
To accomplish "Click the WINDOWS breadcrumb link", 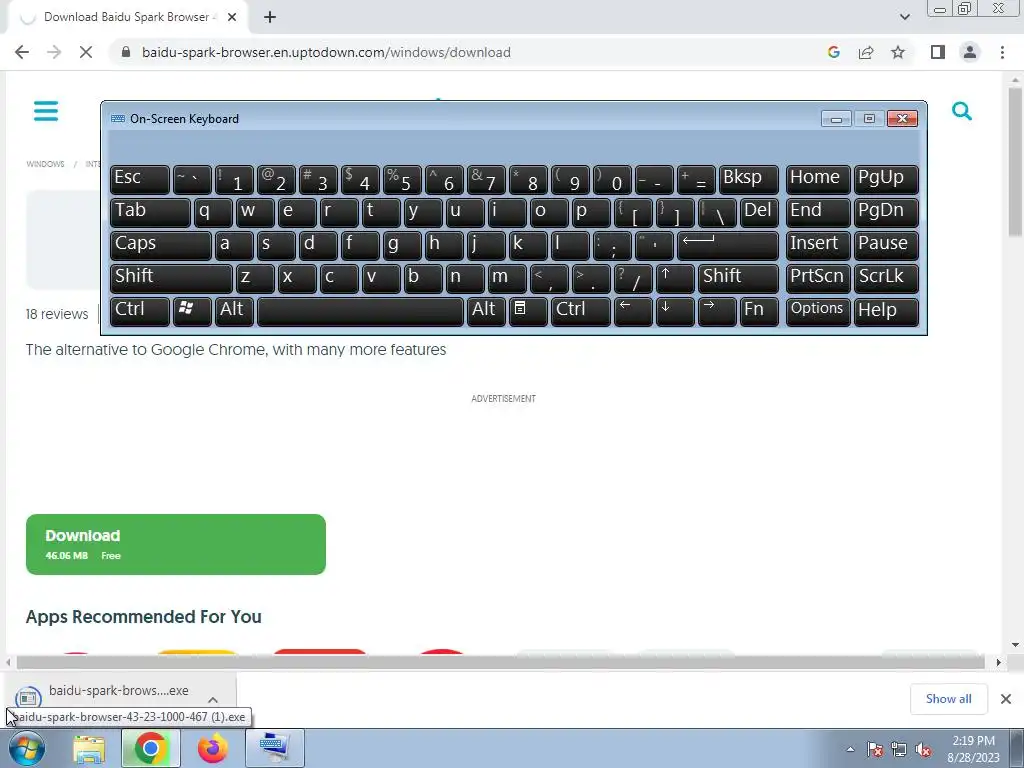I will point(45,164).
